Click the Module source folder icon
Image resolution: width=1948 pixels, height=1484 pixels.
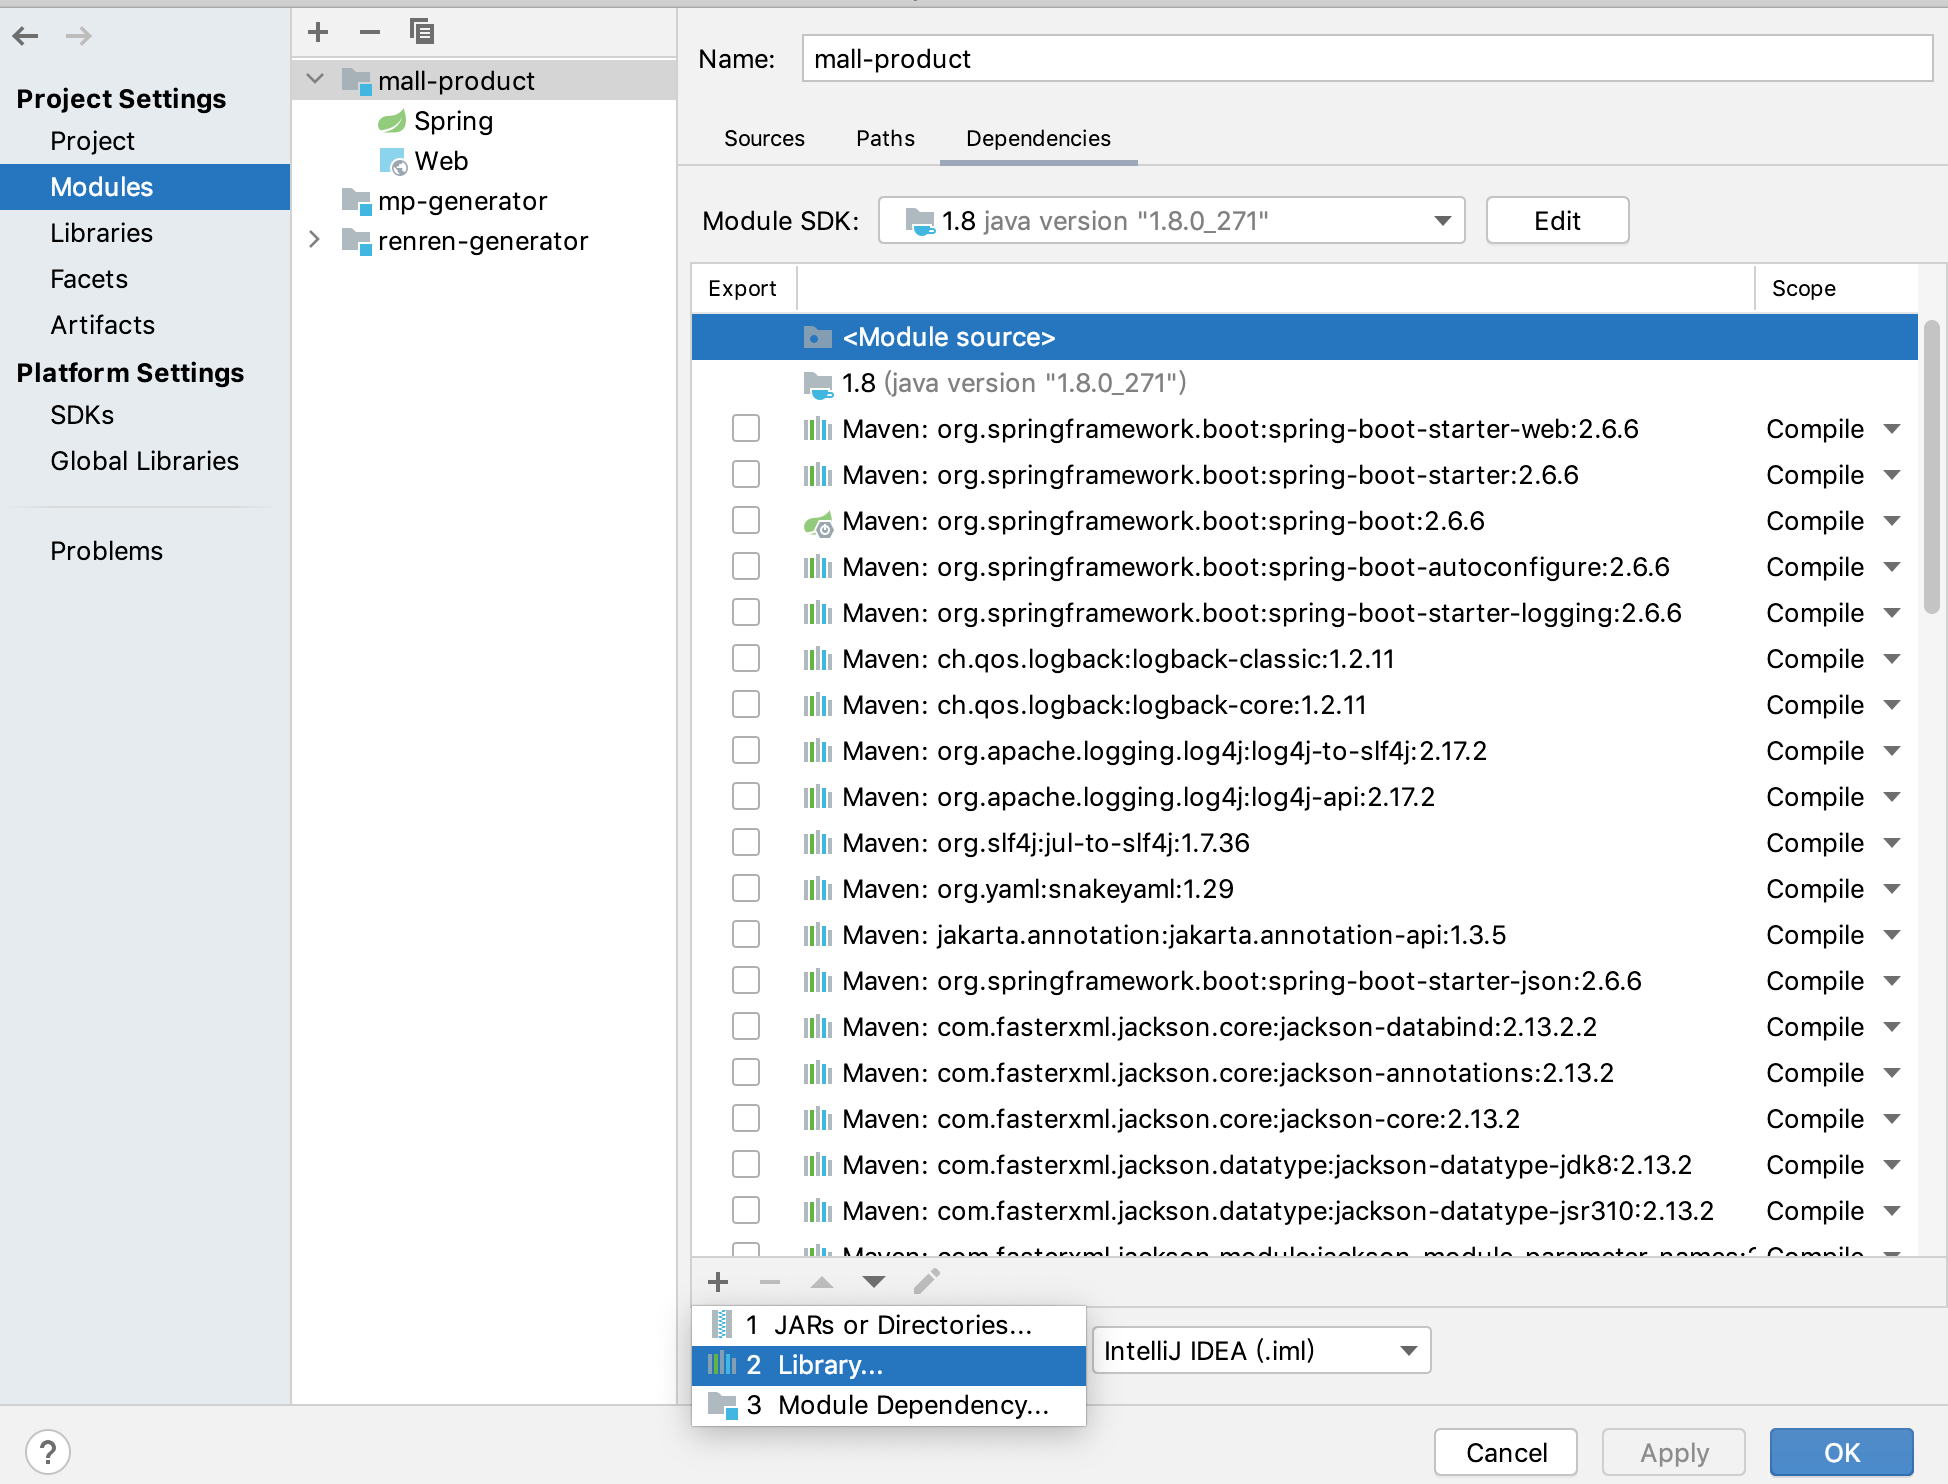(x=818, y=337)
